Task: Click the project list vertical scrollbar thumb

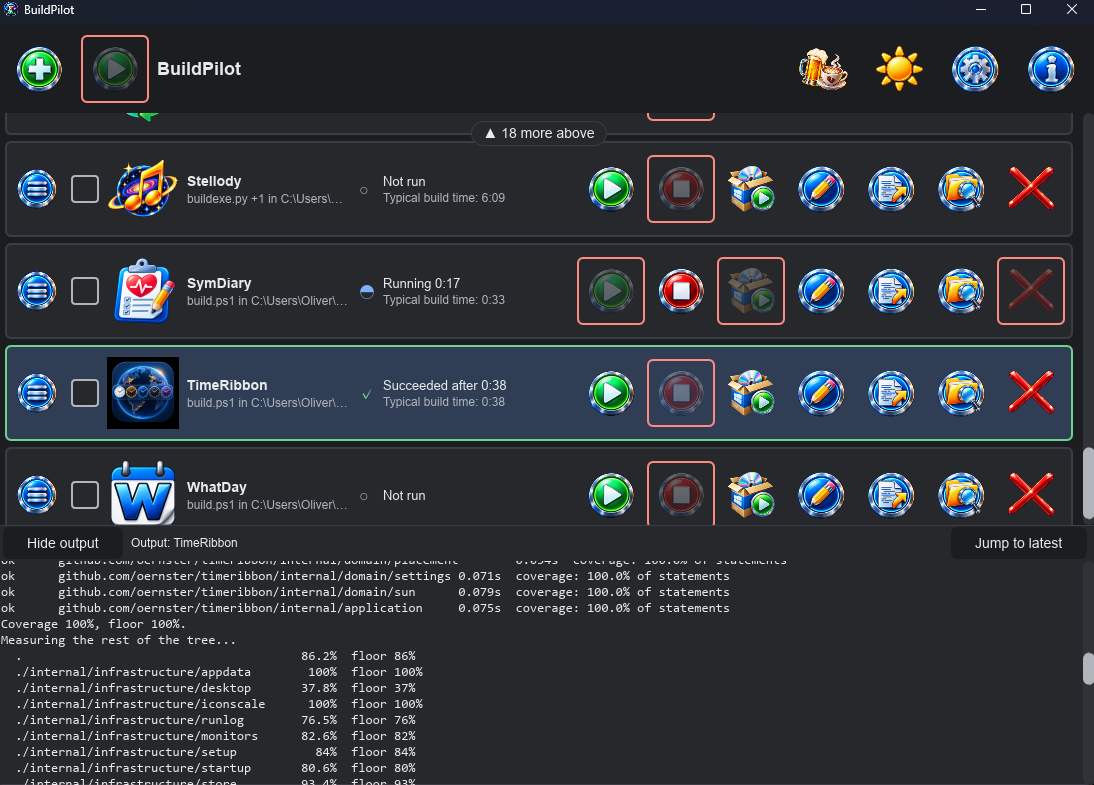Action: click(1088, 483)
